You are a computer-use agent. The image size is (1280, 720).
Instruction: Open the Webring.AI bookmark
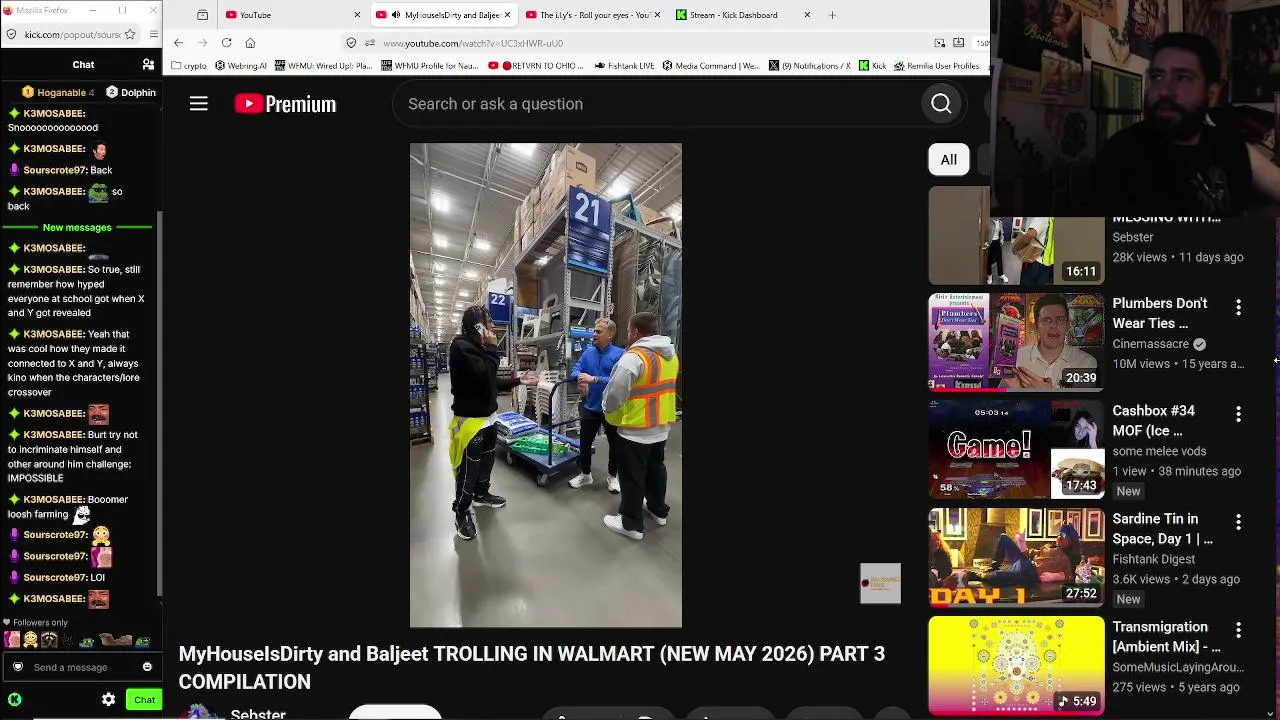click(x=241, y=66)
